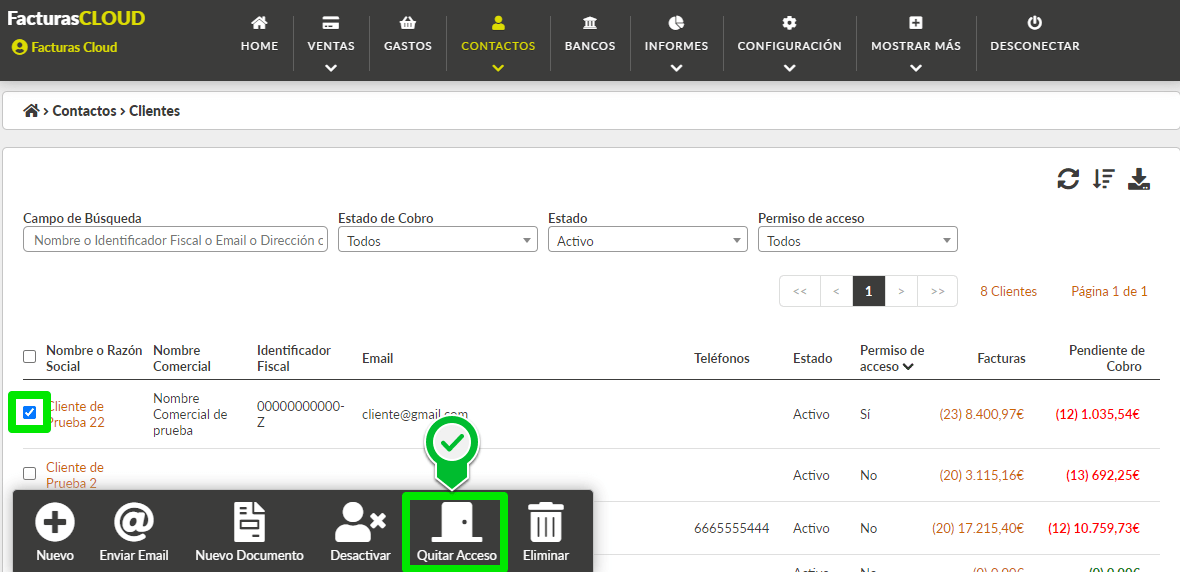This screenshot has width=1180, height=572.
Task: Open the Permiso de acceso dropdown
Action: (858, 241)
